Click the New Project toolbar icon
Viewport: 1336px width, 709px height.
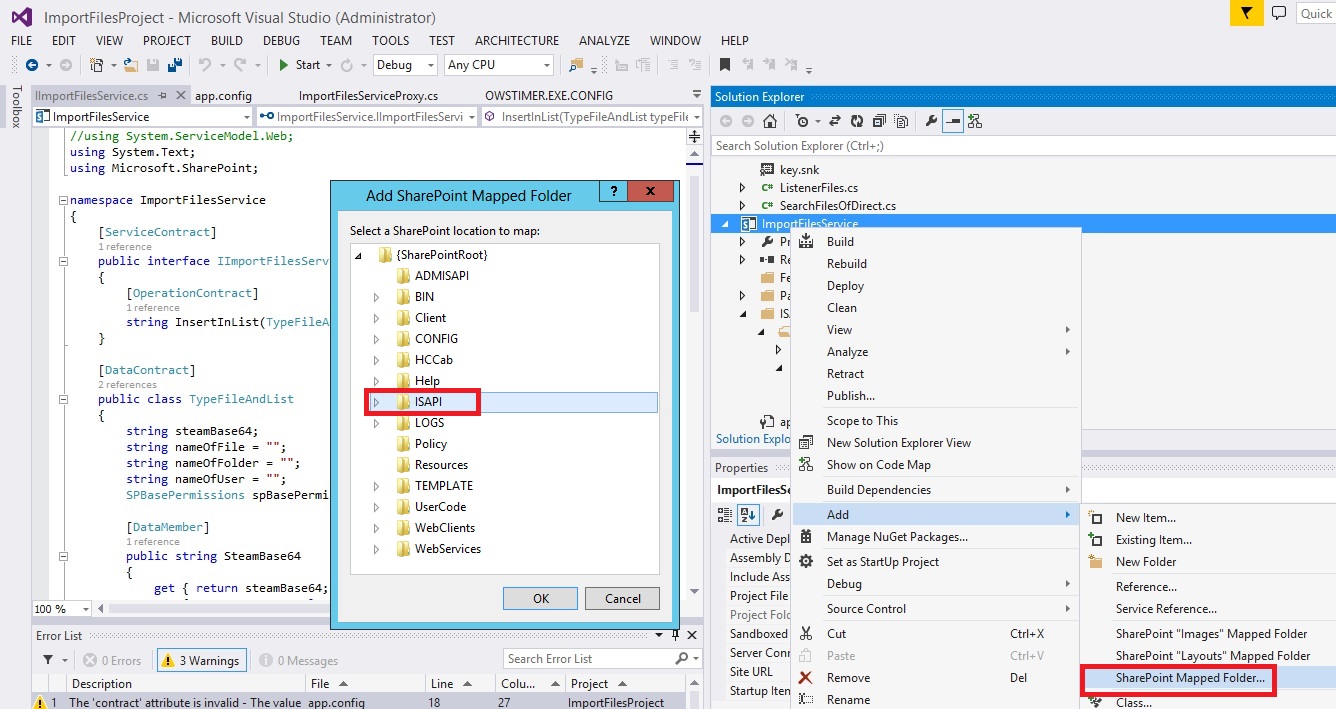tap(97, 65)
